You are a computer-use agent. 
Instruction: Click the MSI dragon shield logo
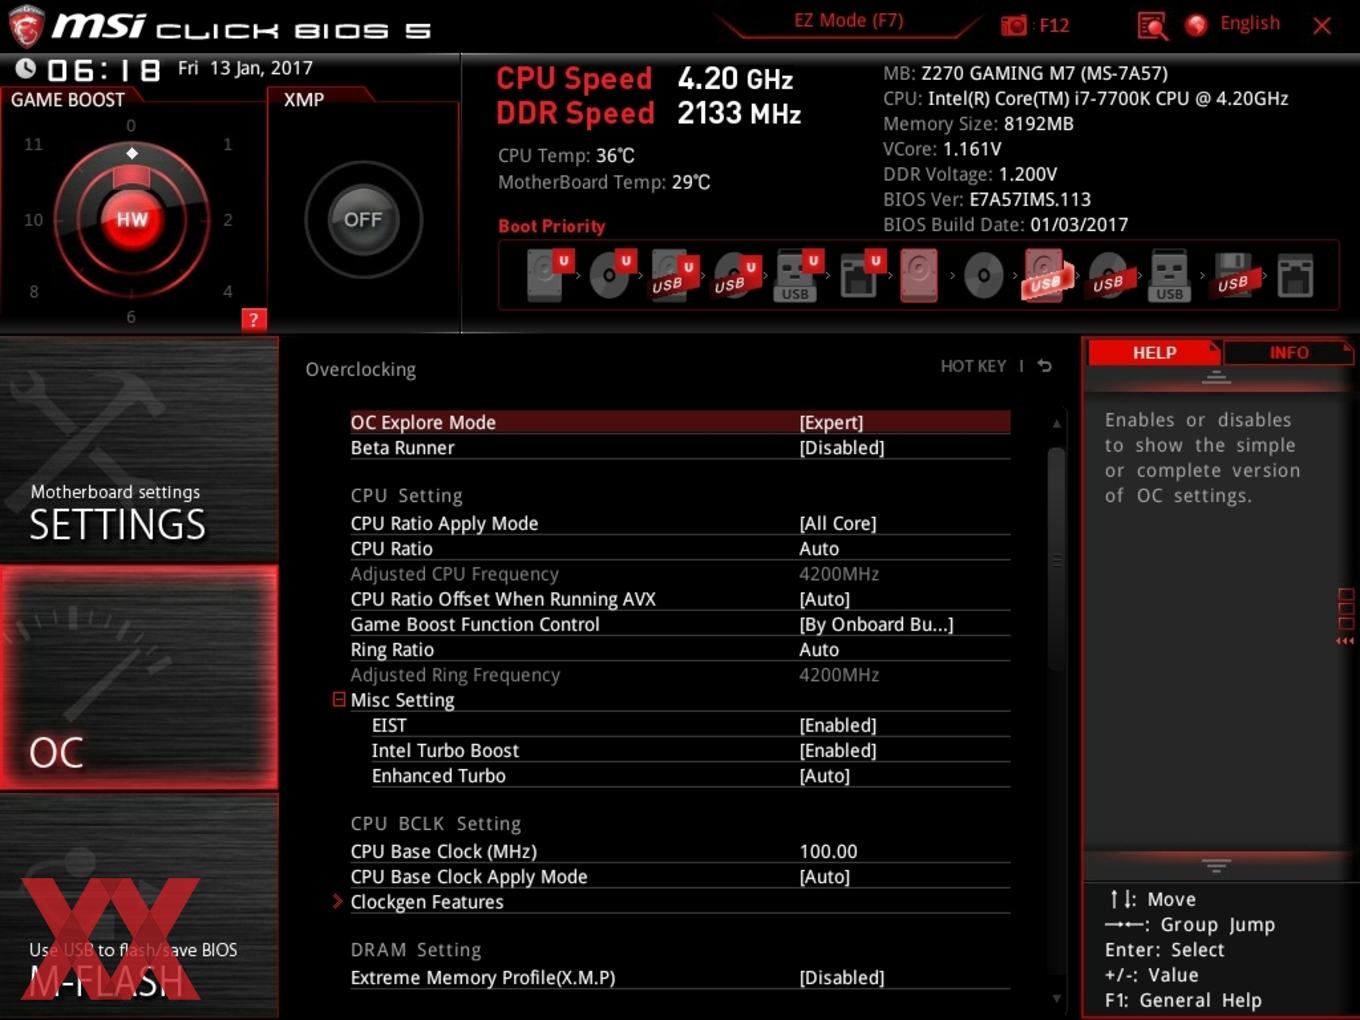click(x=26, y=26)
